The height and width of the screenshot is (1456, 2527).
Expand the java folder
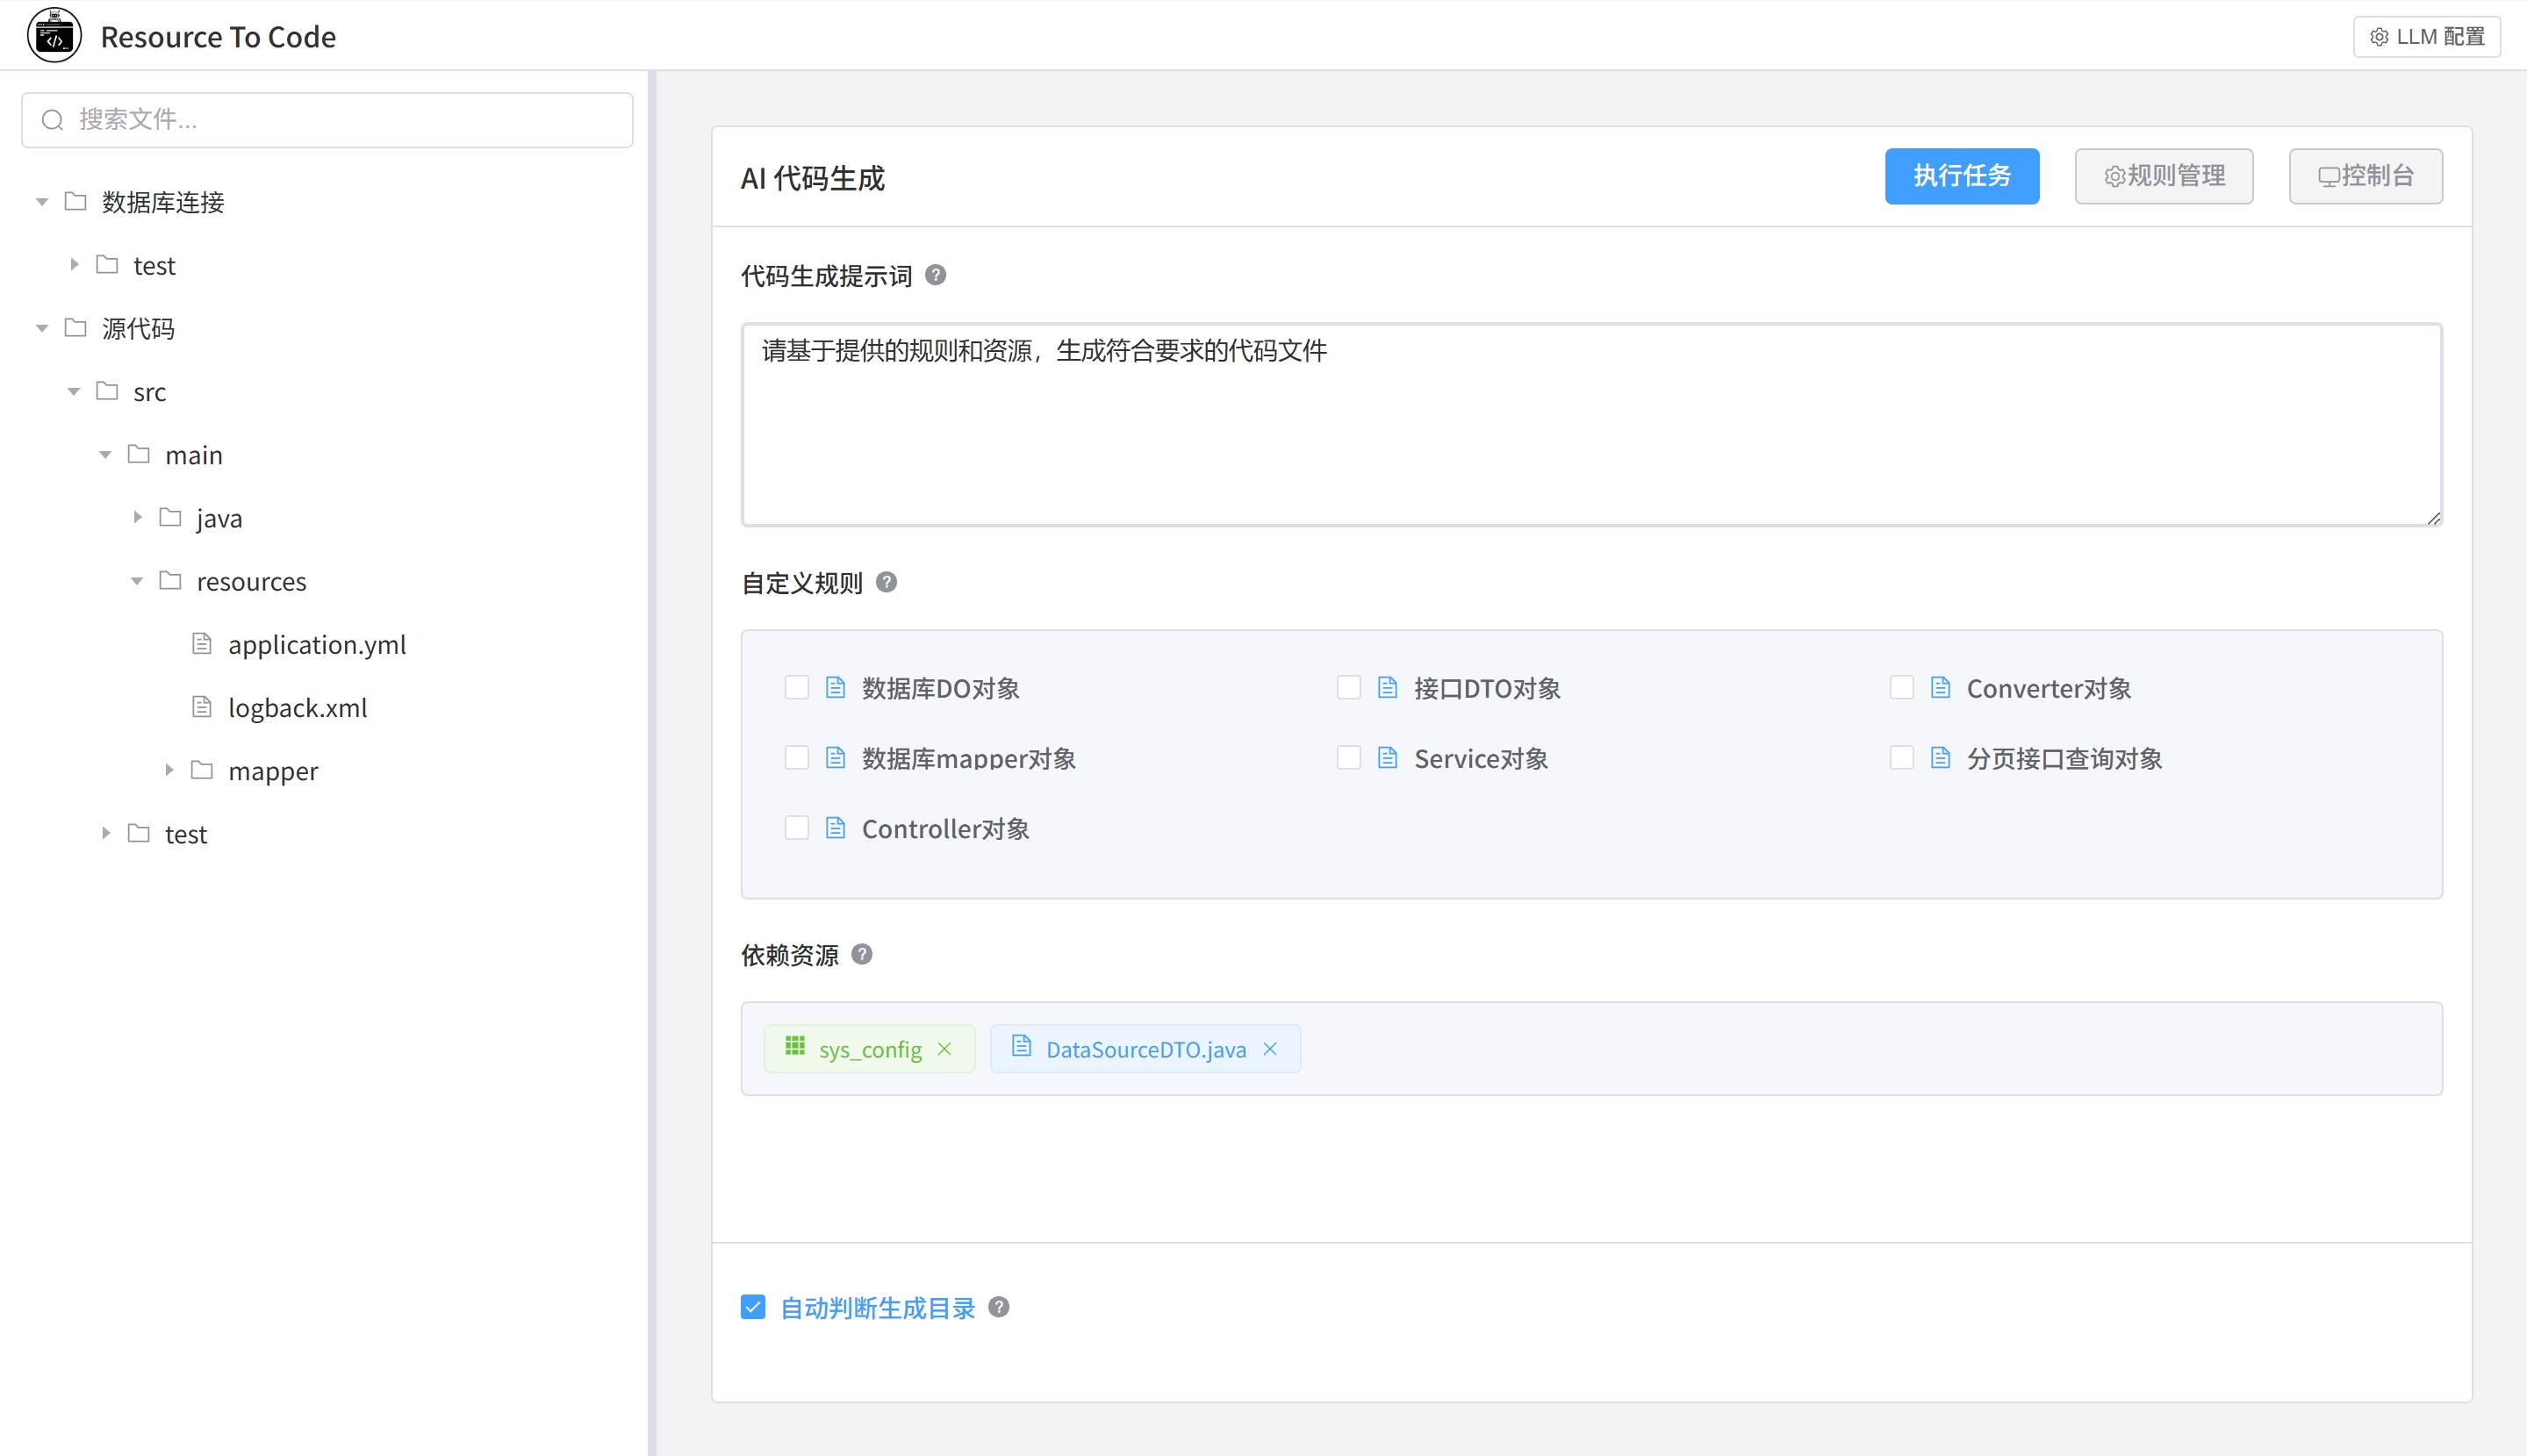[x=137, y=518]
